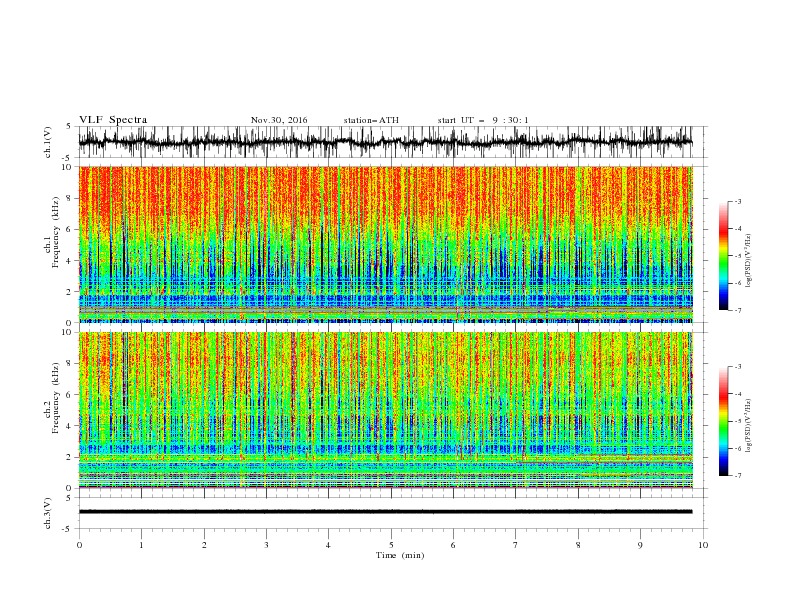Click the "1" tick on the time axis

[x=141, y=545]
